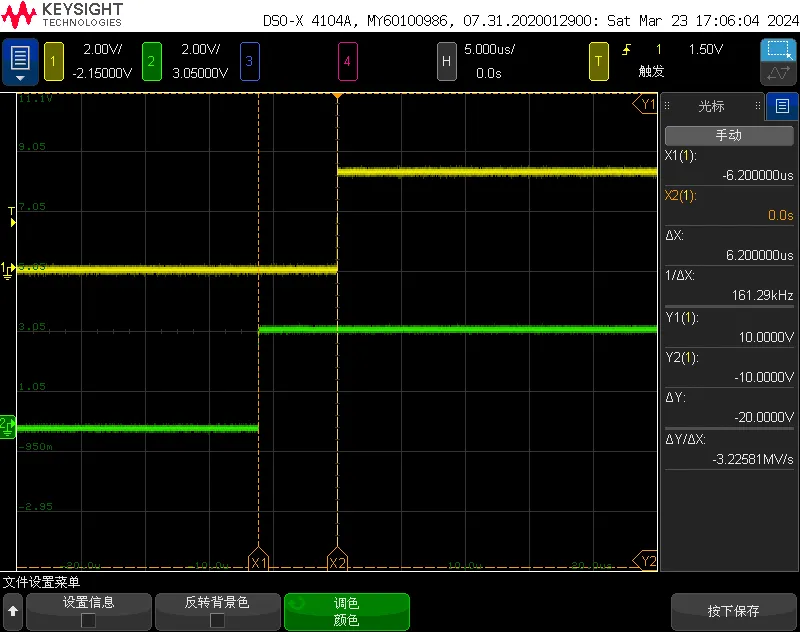This screenshot has width=800, height=632.
Task: Toggle the 反转背景色 checkbox
Action: pyautogui.click(x=217, y=611)
